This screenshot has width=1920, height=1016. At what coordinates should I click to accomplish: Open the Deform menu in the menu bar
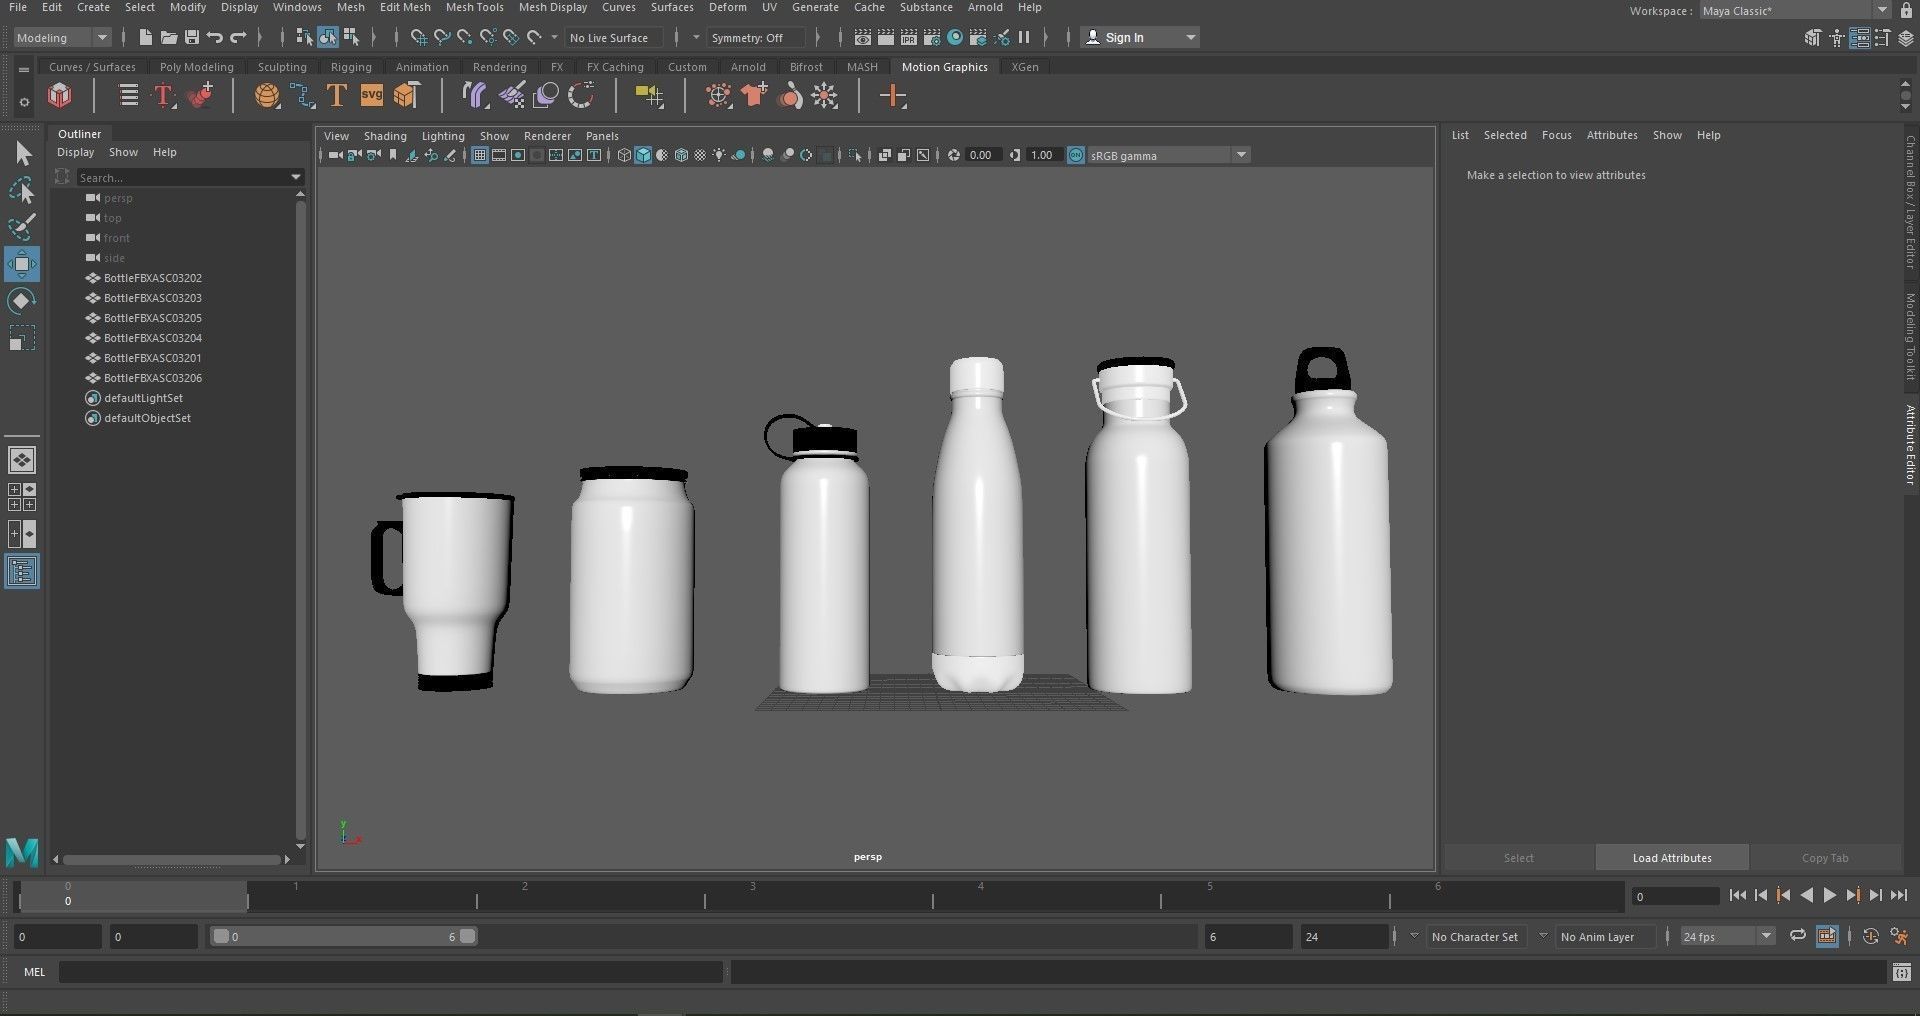(x=727, y=7)
